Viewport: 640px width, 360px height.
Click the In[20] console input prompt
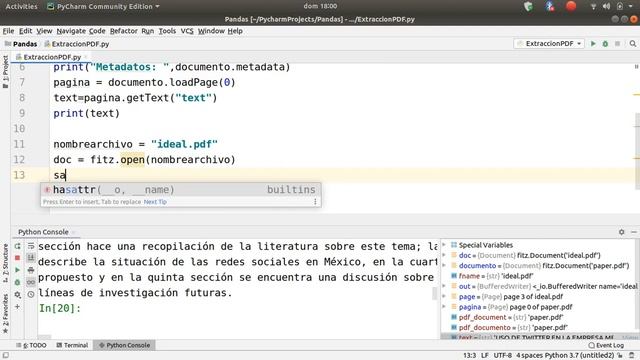(60, 308)
